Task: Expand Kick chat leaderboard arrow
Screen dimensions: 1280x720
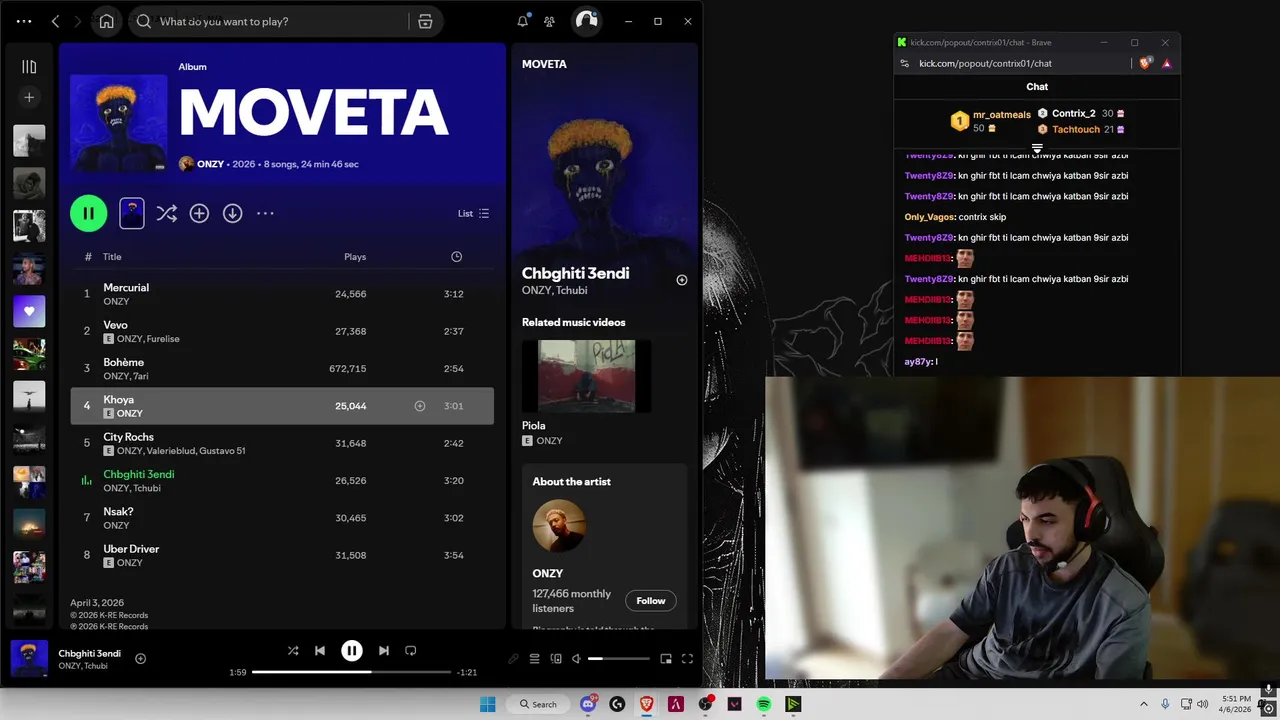Action: pos(1037,148)
